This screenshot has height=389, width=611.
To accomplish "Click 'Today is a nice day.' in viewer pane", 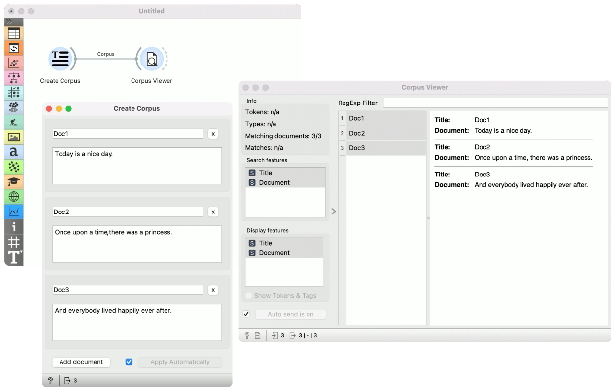I will pos(503,131).
